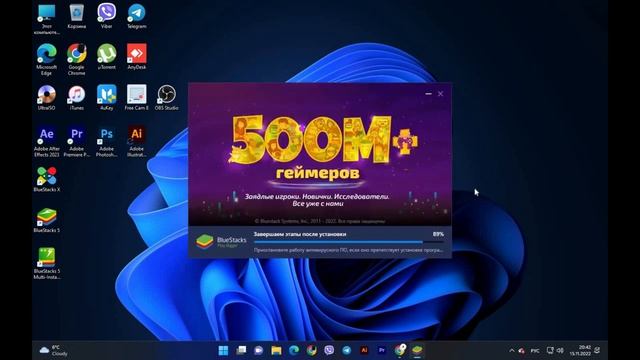Select the Adobe Premiere Pro desktop icon
Viewport: 640px width, 360px height.
77,142
